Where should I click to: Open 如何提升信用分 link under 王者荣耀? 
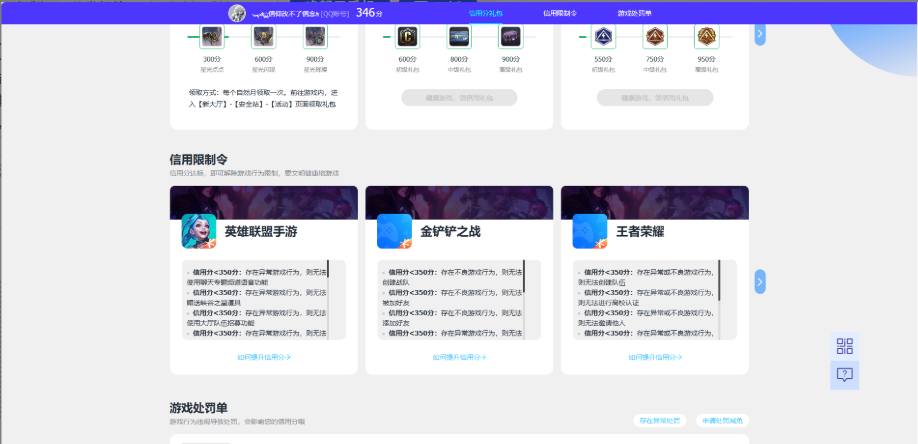click(655, 357)
